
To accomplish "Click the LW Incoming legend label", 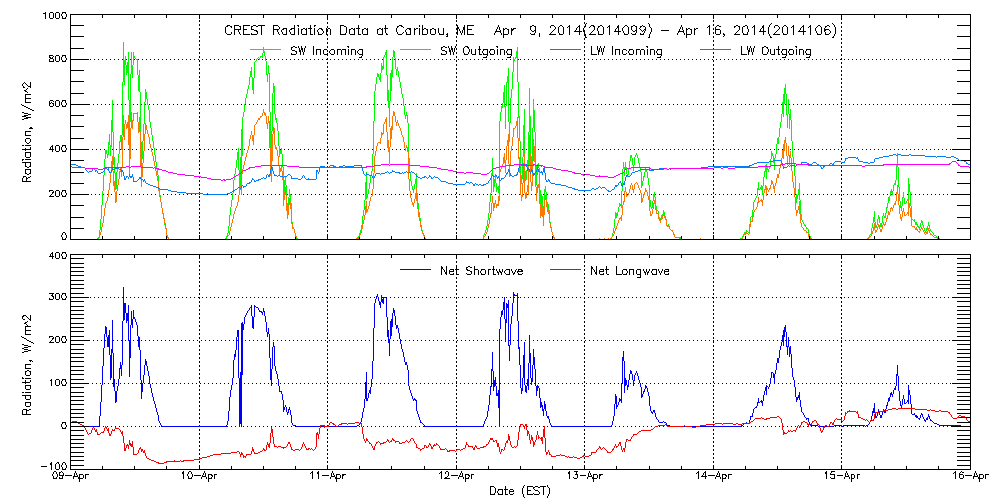I will point(624,51).
